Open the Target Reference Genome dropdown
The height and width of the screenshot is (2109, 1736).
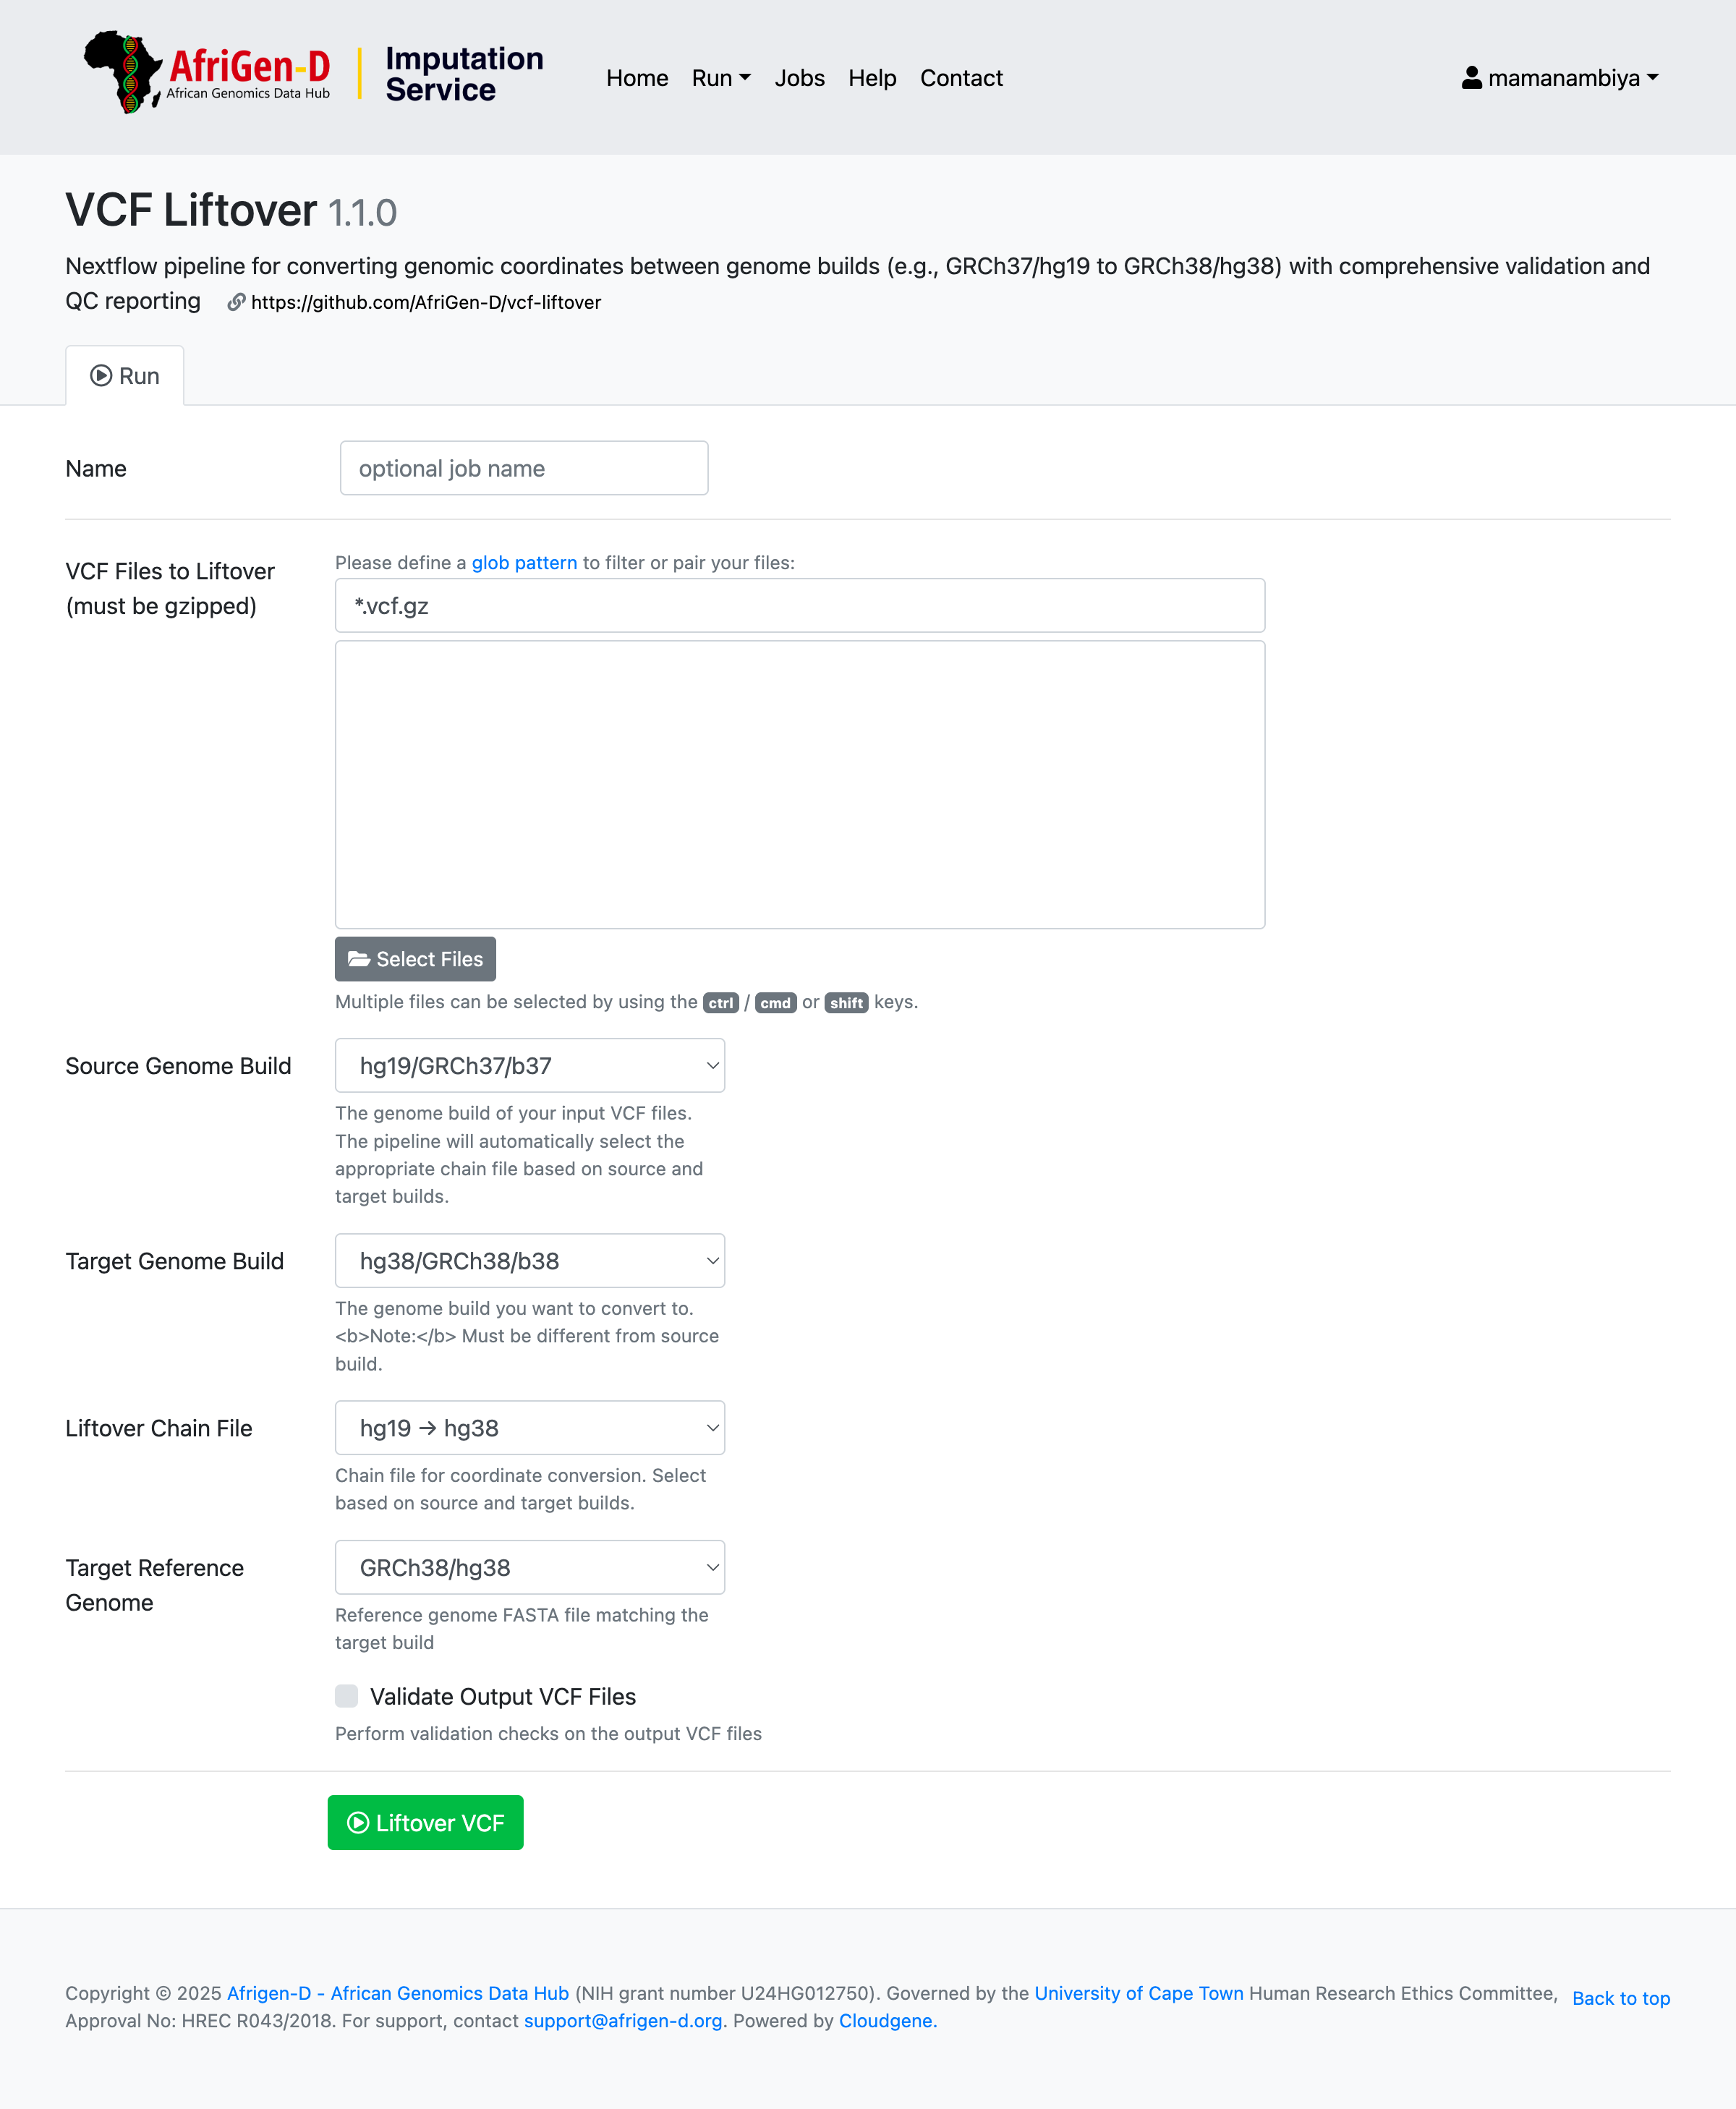[x=529, y=1568]
